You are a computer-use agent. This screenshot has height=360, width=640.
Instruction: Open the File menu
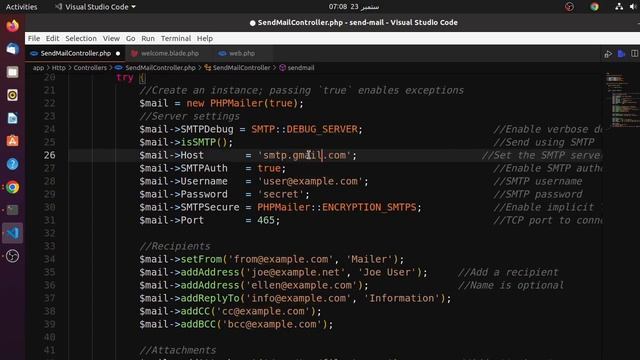(34, 38)
